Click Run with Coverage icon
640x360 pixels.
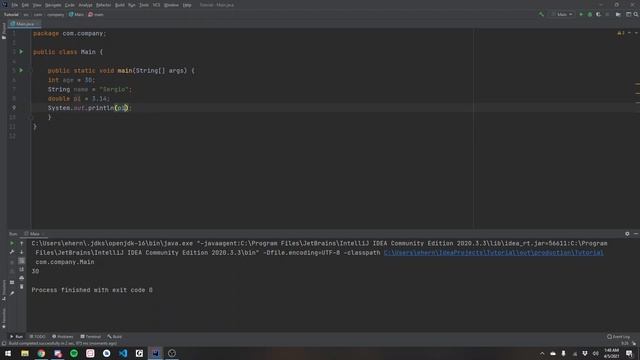click(598, 14)
